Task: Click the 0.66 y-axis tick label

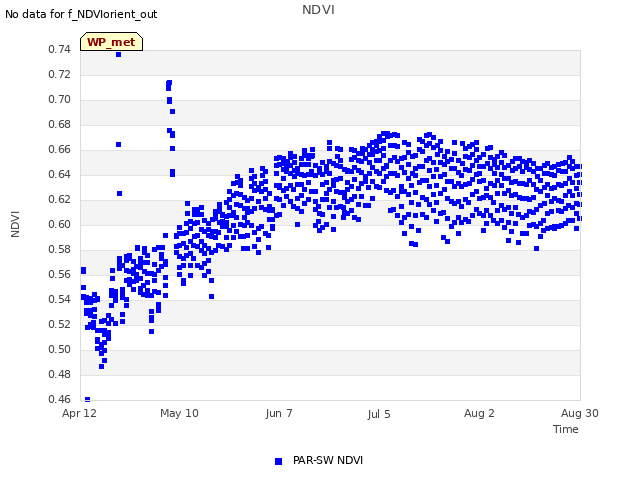Action: click(59, 149)
